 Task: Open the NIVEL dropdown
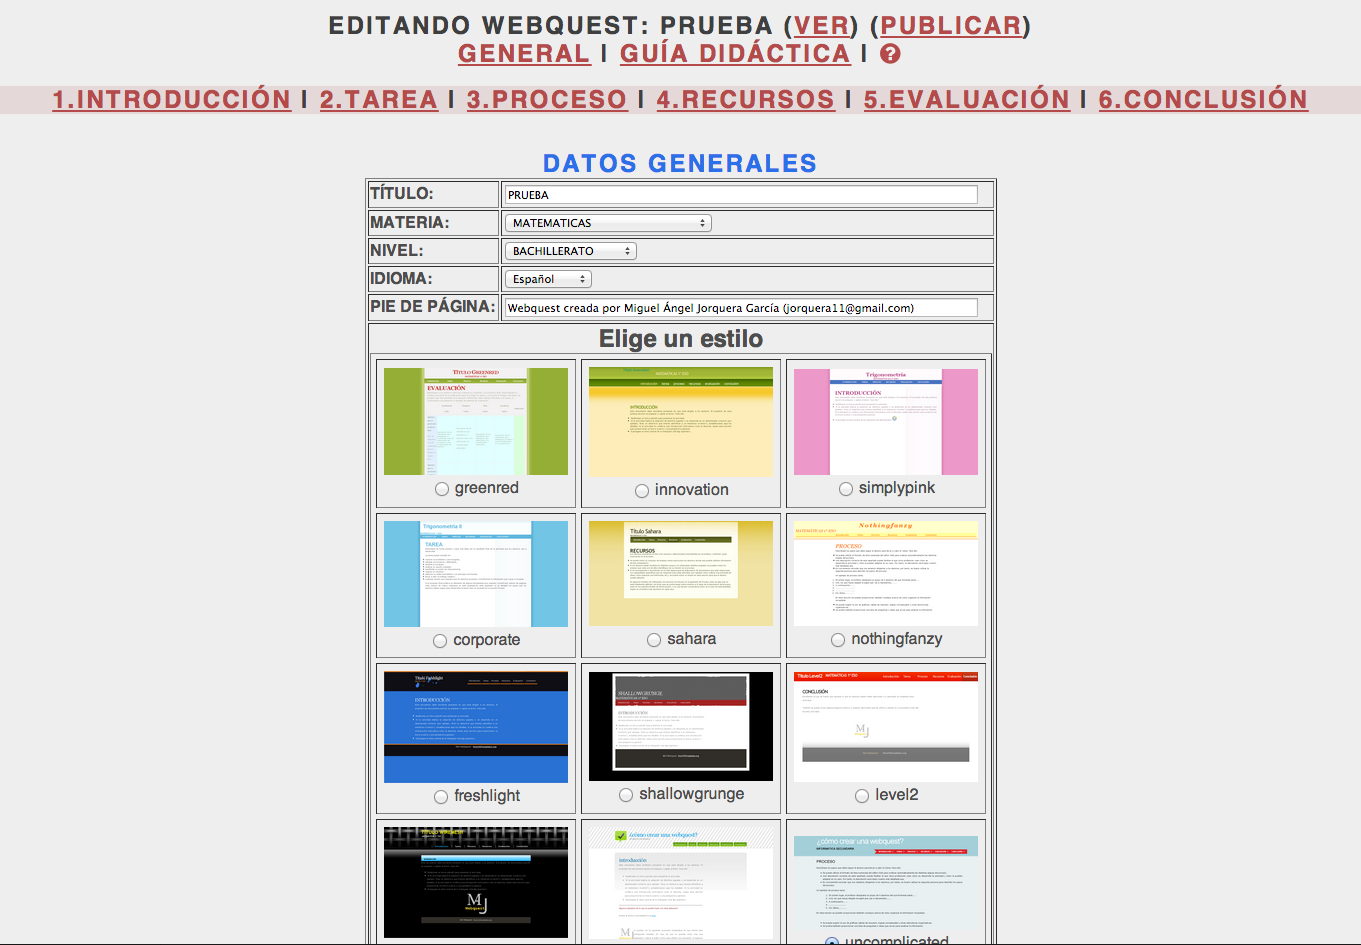570,251
